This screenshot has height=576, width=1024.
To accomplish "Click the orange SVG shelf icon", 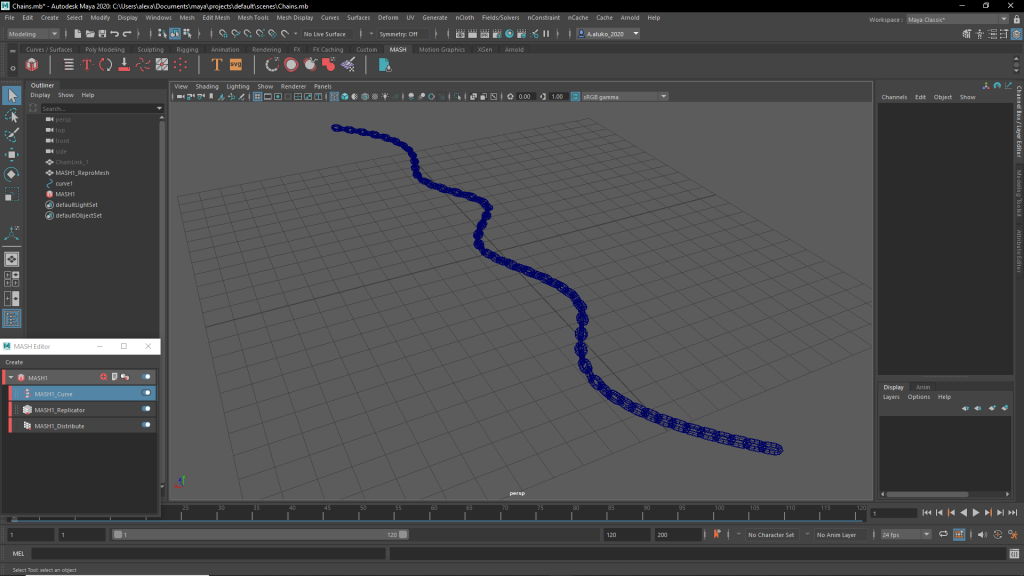I will coord(236,65).
